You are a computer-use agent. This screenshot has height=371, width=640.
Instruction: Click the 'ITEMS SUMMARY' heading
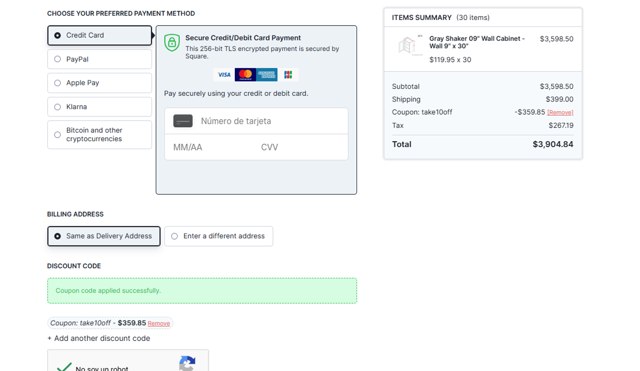pos(422,18)
